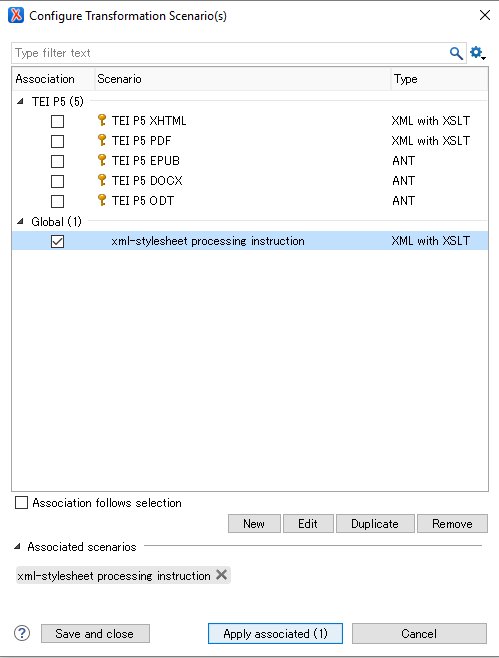499x658 pixels.
Task: Focus the Type filter text field
Action: pyautogui.click(x=230, y=53)
